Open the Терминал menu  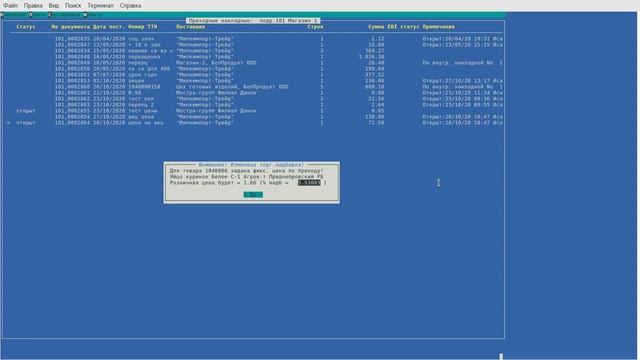[100, 6]
